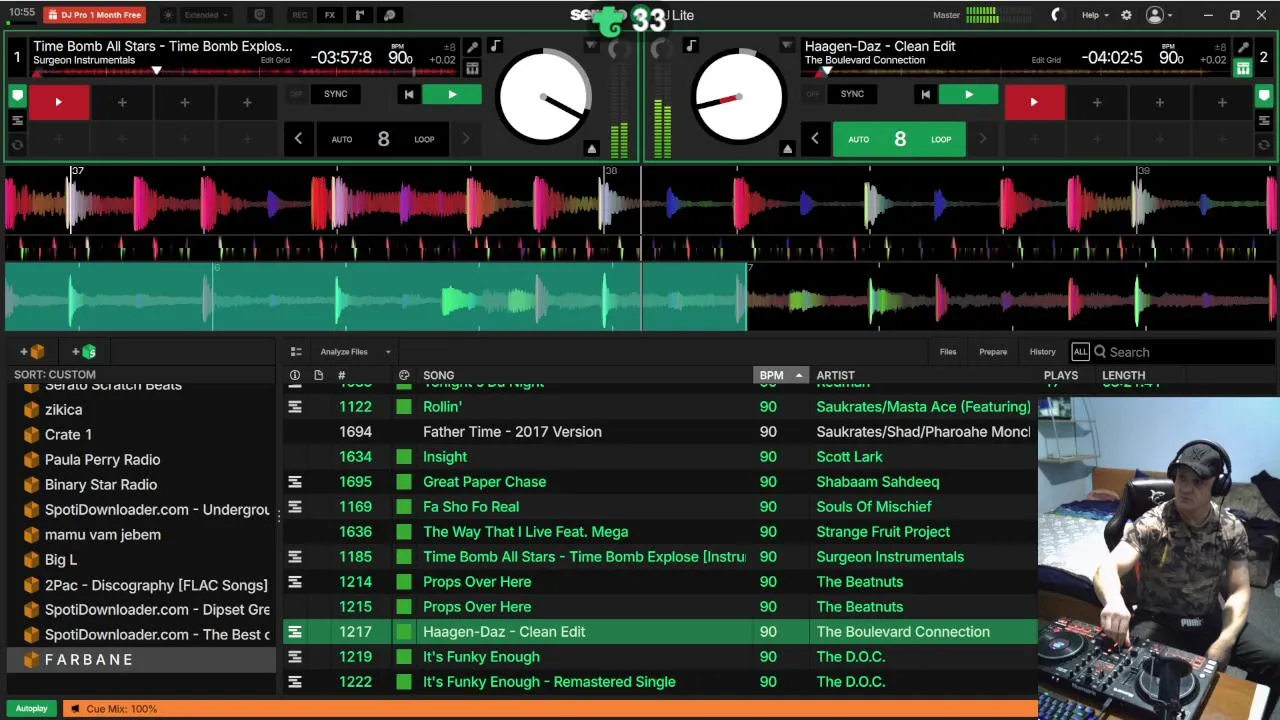Click the DJ Pro 1 Month Free gift button
1280x720 pixels.
click(95, 15)
